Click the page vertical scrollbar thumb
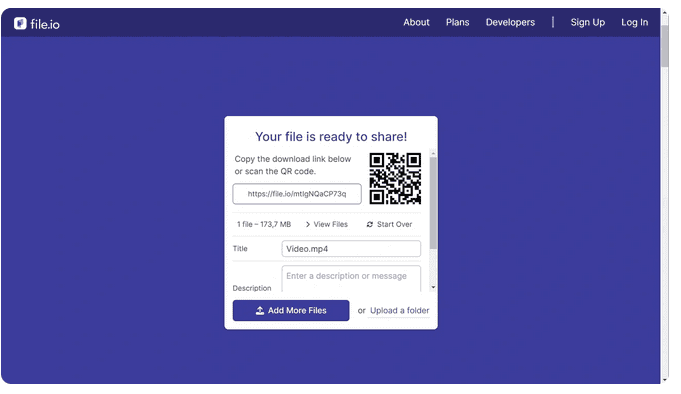The image size is (681, 394). coord(664,46)
